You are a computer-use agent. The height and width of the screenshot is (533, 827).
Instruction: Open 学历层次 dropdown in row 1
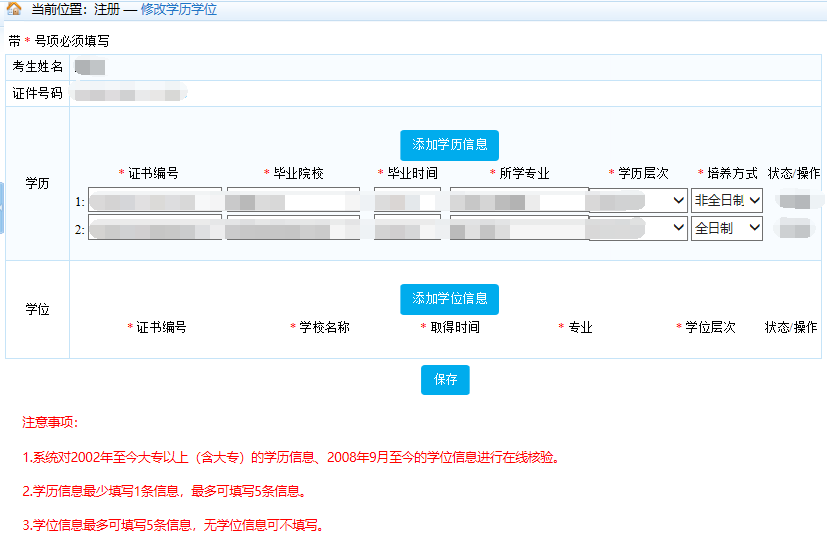(x=638, y=200)
